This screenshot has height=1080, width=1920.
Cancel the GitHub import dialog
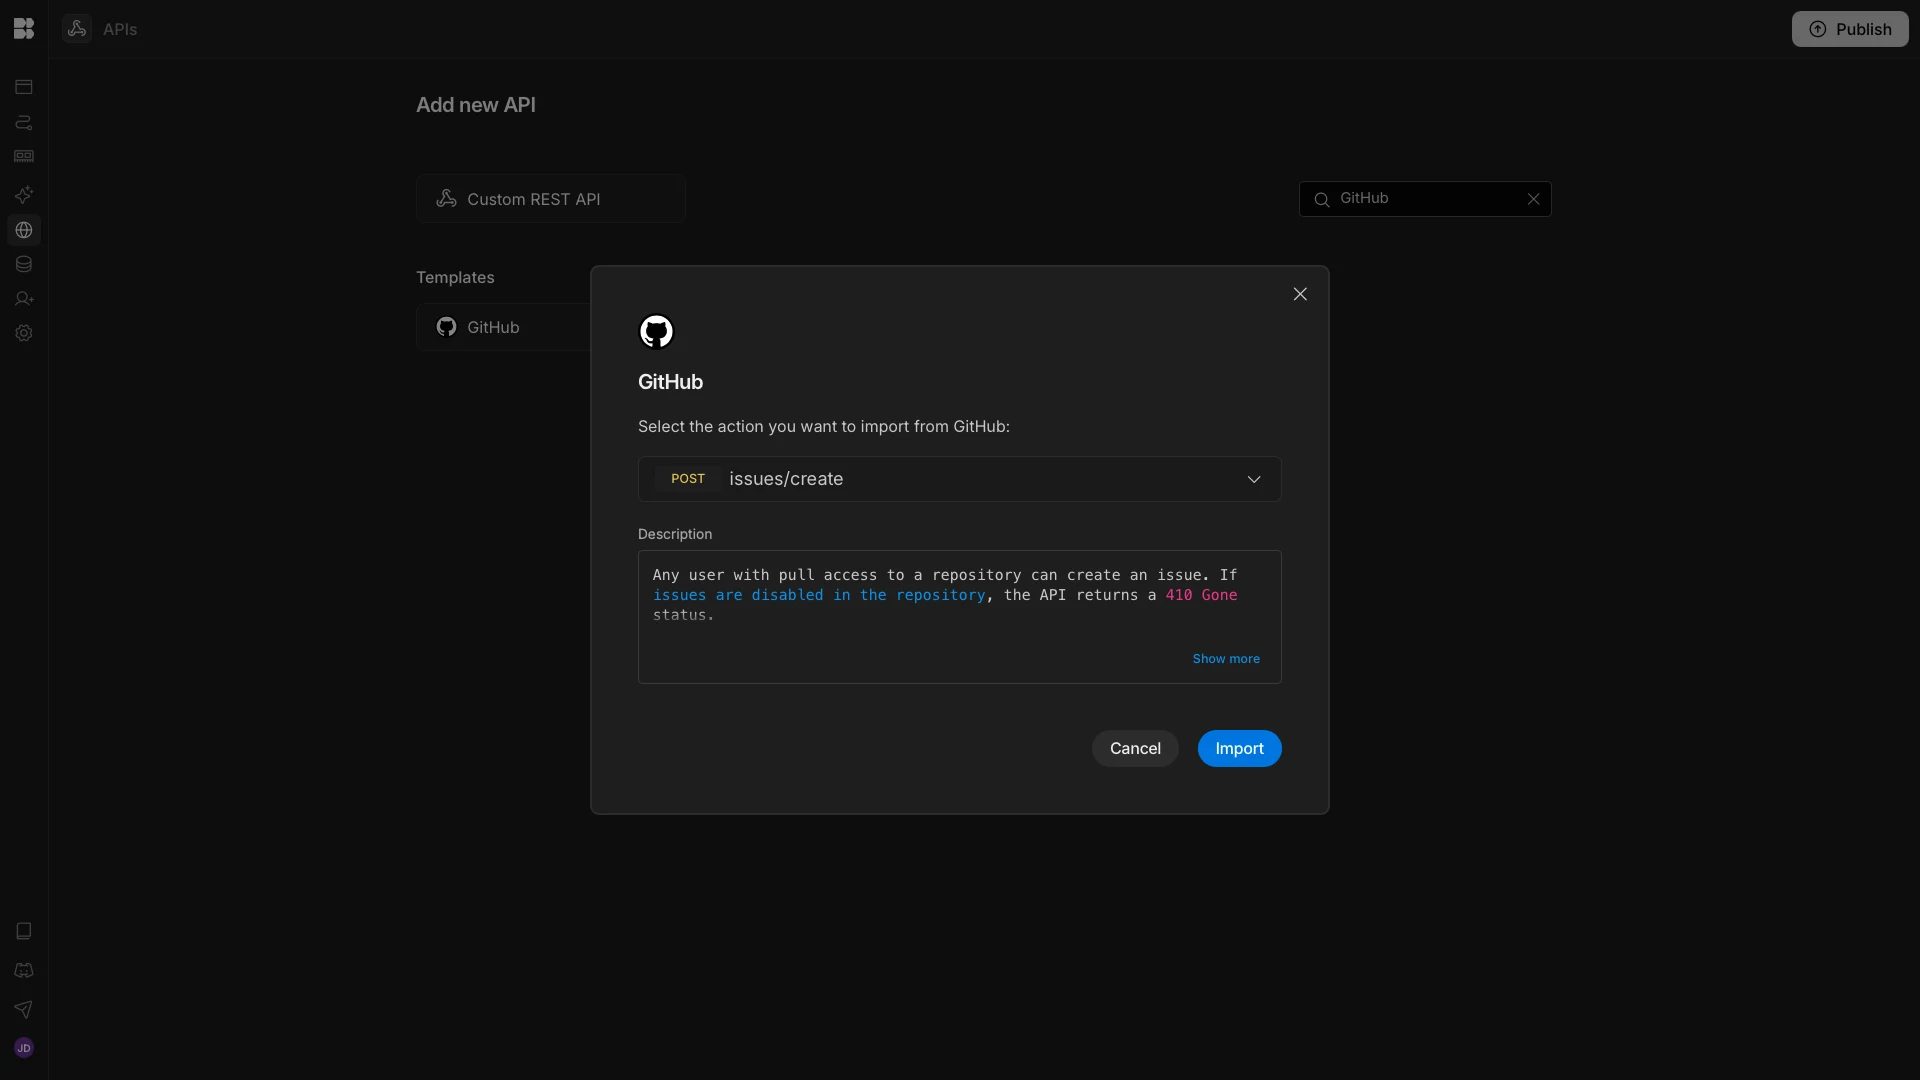click(1134, 749)
